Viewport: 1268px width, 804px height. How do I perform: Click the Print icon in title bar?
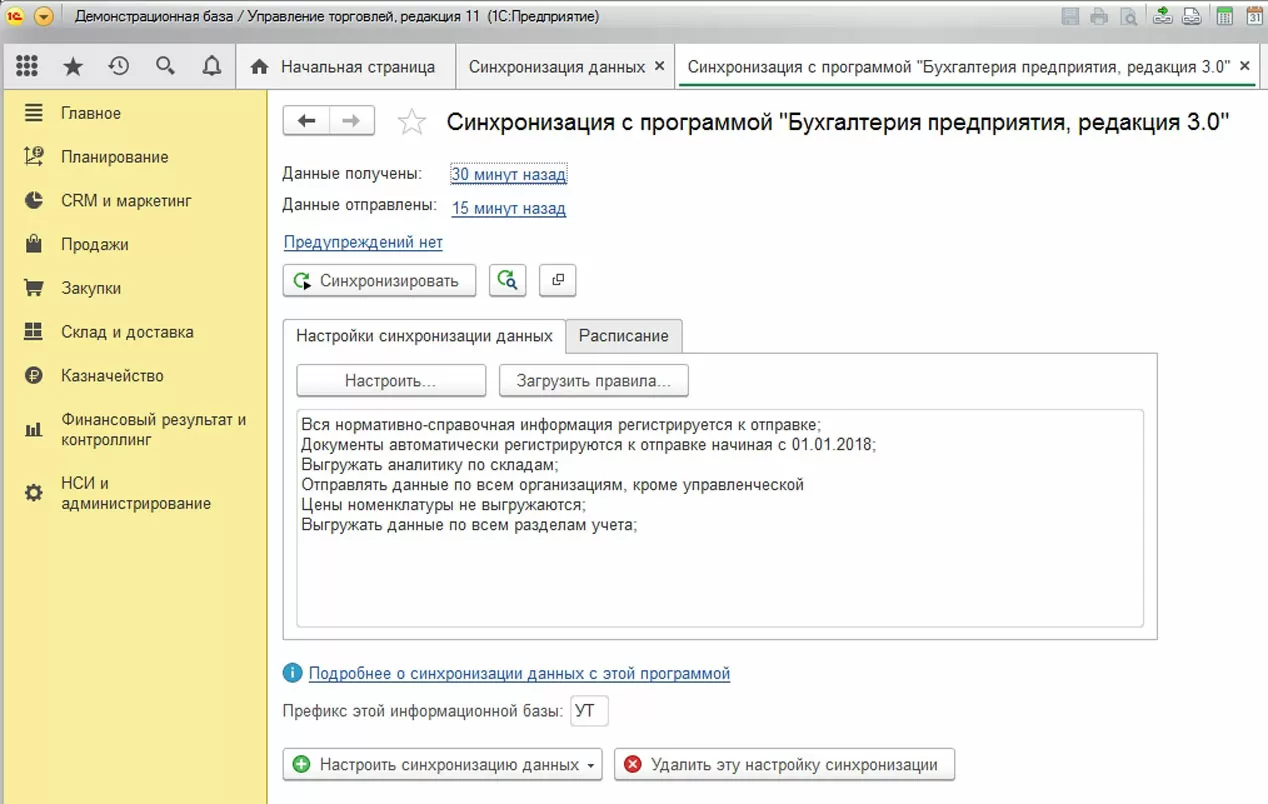click(x=1100, y=16)
